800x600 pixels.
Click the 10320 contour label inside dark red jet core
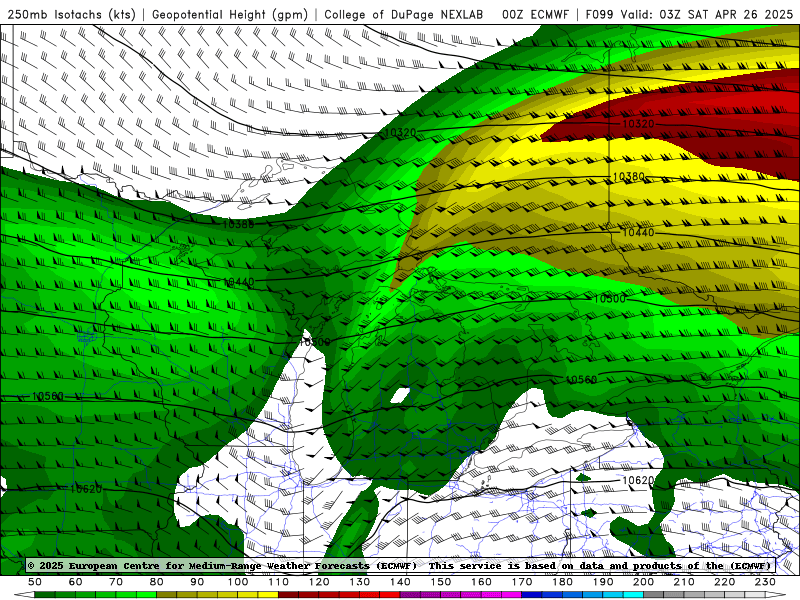point(638,124)
